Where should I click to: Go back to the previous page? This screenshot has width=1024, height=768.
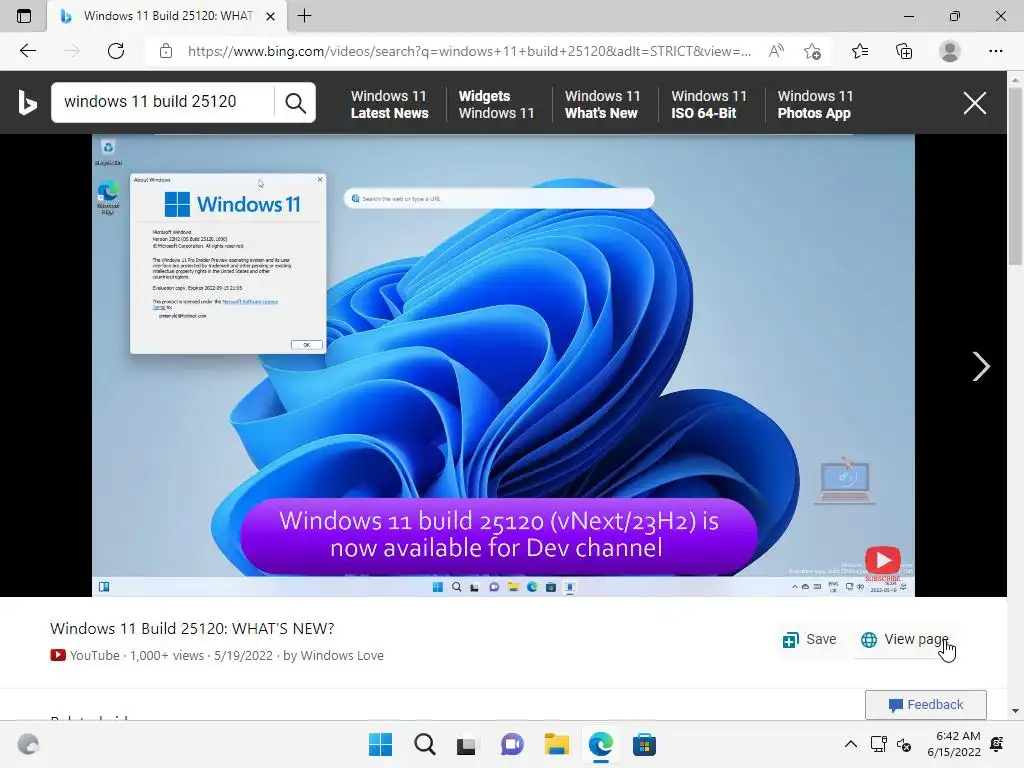[x=27, y=51]
